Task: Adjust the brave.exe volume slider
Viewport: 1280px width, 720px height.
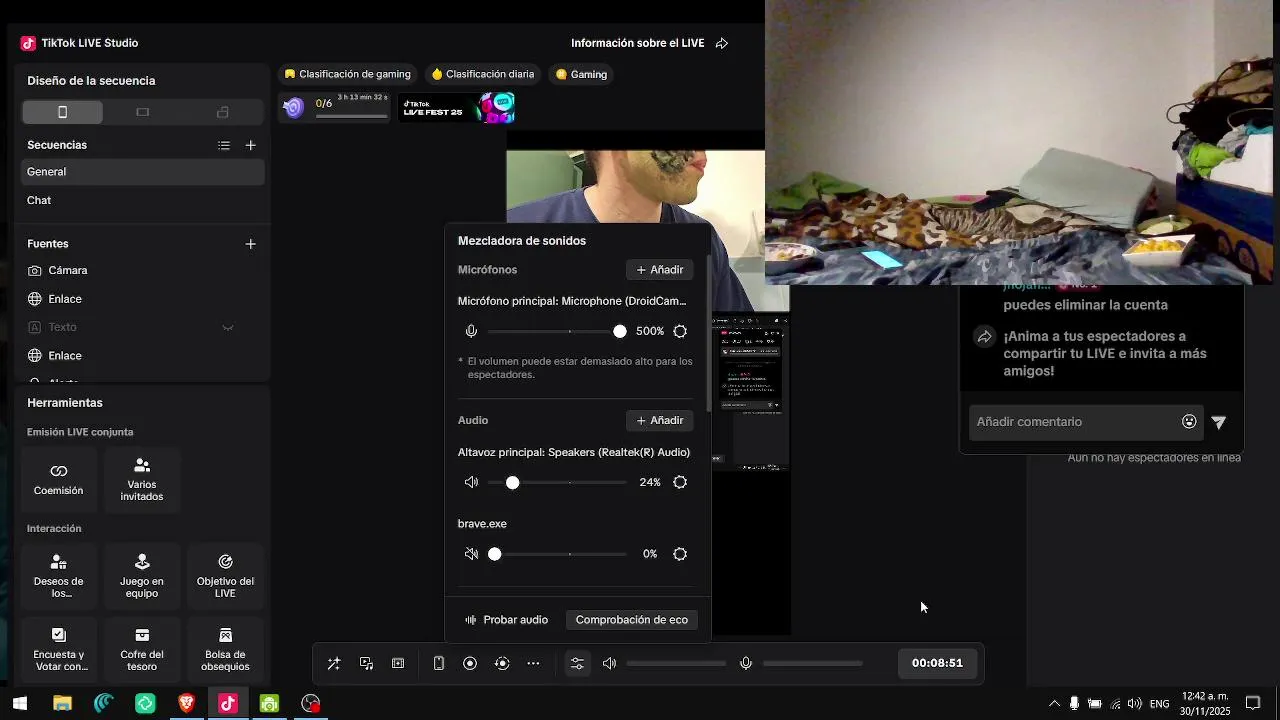Action: tap(557, 554)
